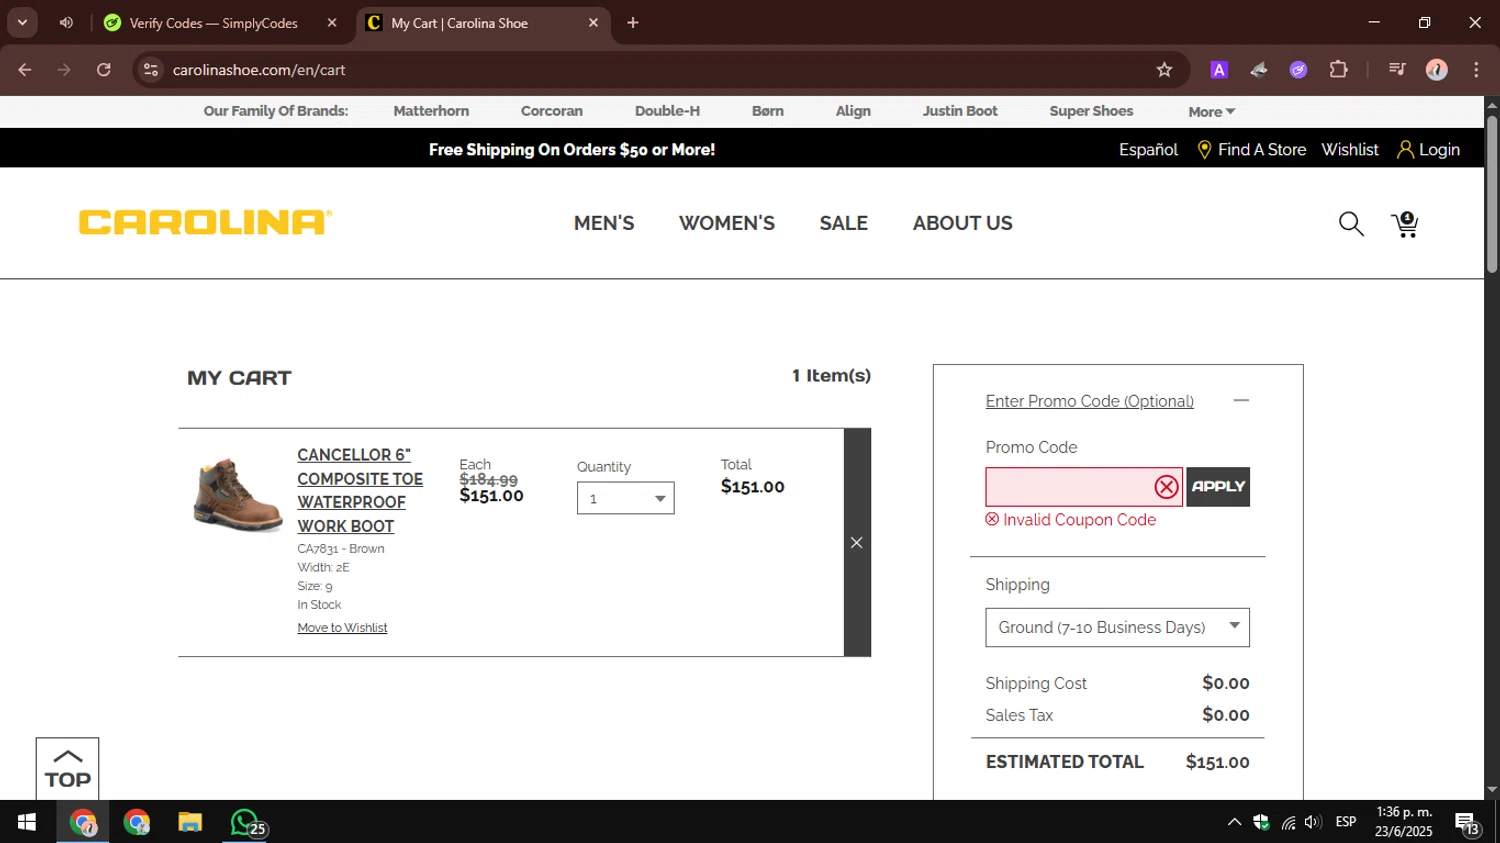This screenshot has height=843, width=1500.
Task: Move item to Wishlist link
Action: [x=342, y=628]
